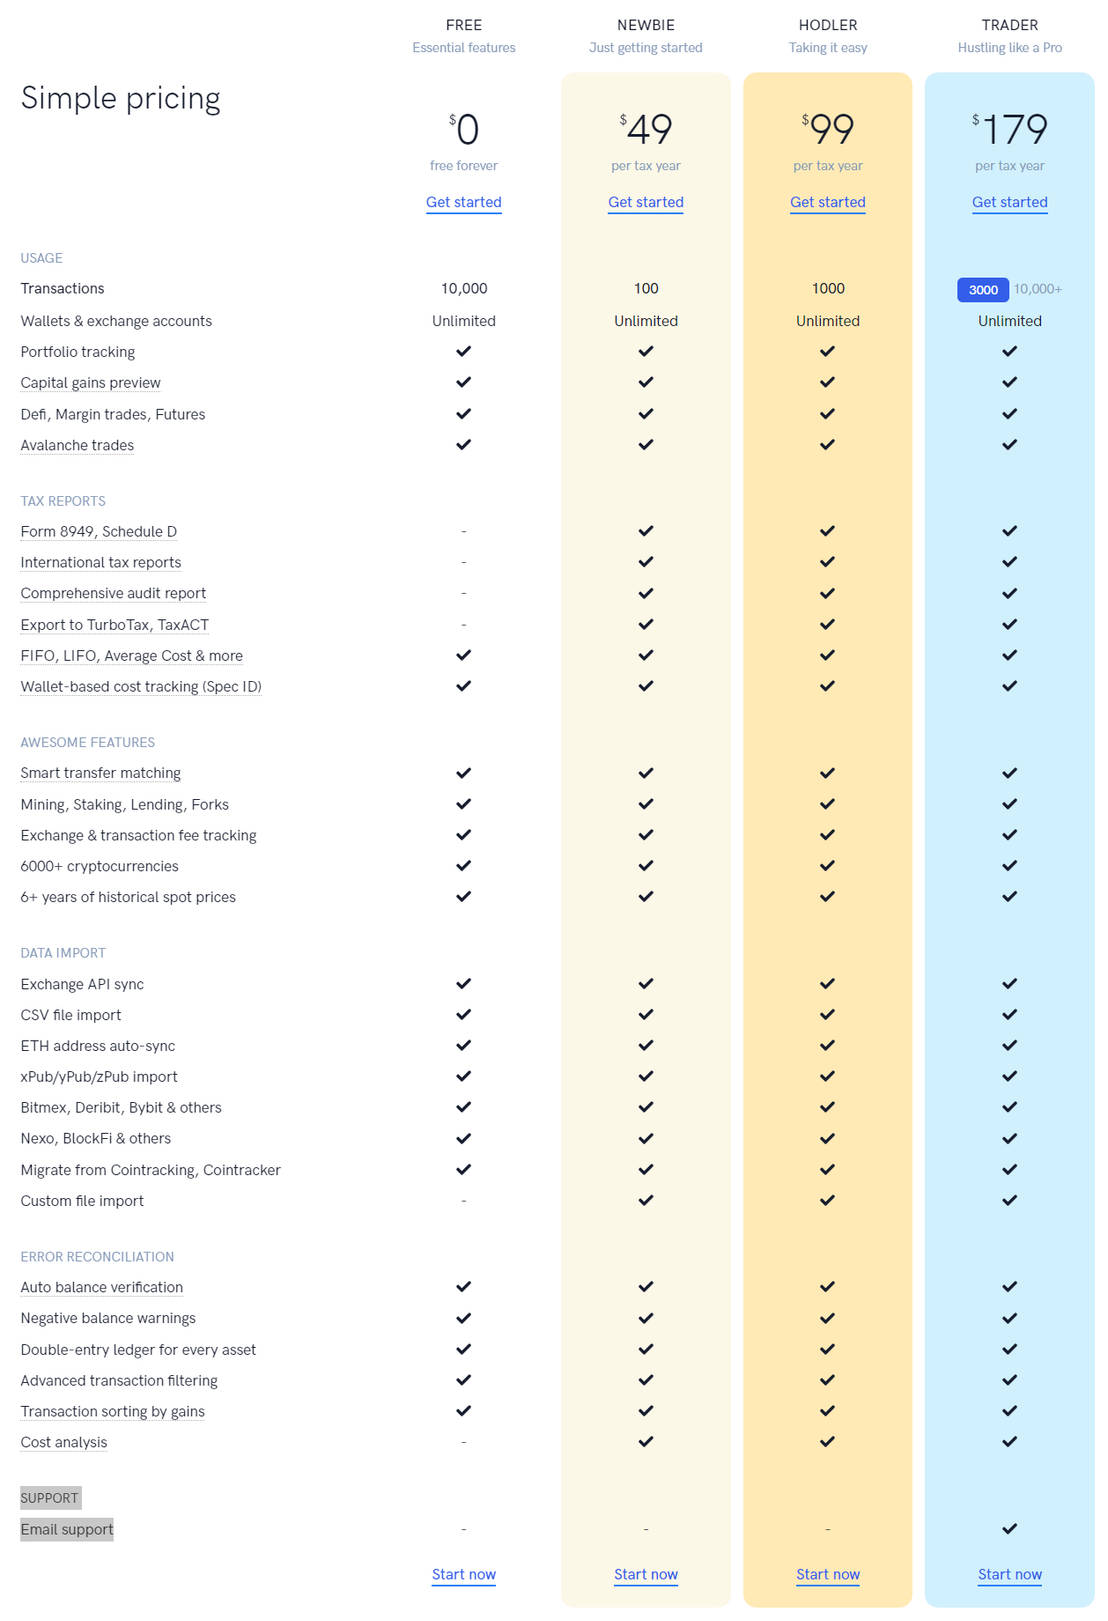Viewport: 1108px width, 1621px height.
Task: Click the Email support checkmark under TRADER
Action: click(x=1010, y=1528)
